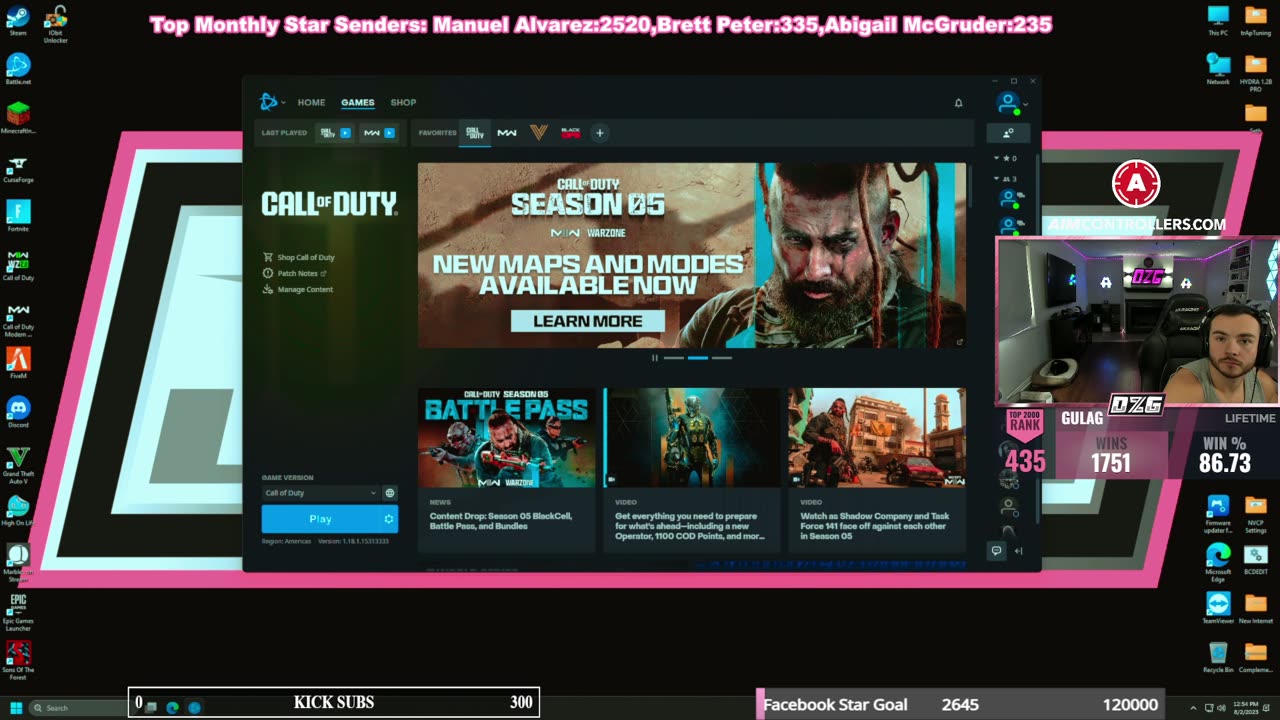Open IObit Unlocker desktop icon
Screen dimensions: 1280x720
[56, 24]
